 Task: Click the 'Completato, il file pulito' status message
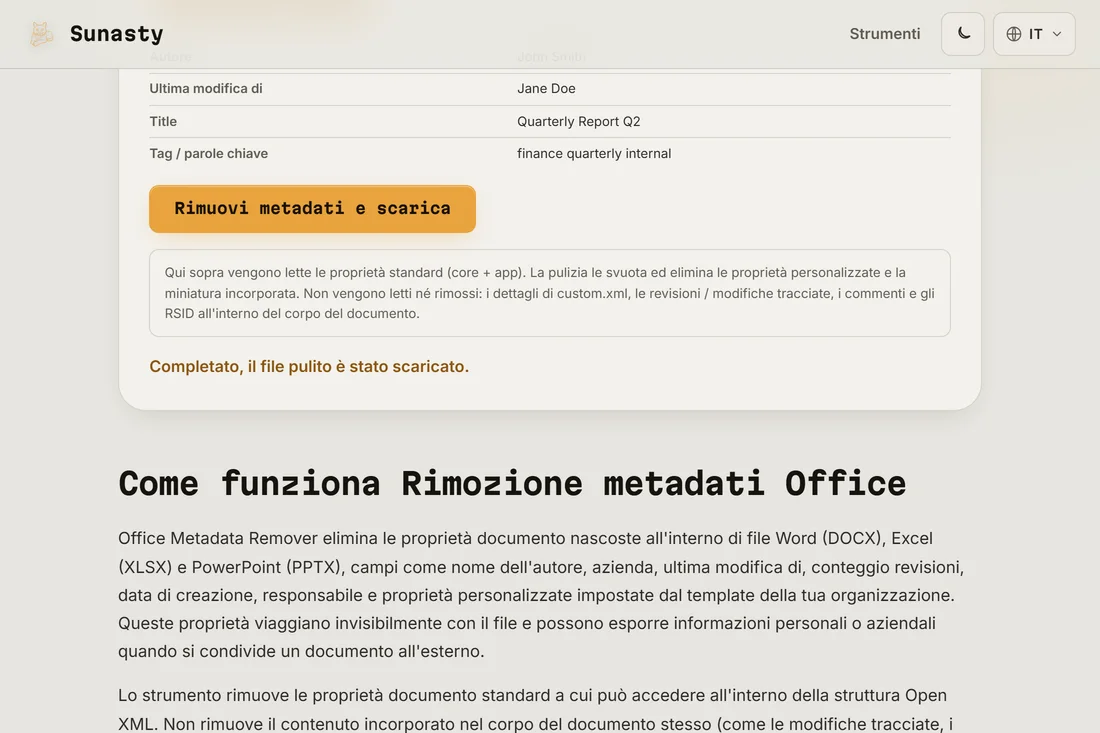click(x=309, y=367)
